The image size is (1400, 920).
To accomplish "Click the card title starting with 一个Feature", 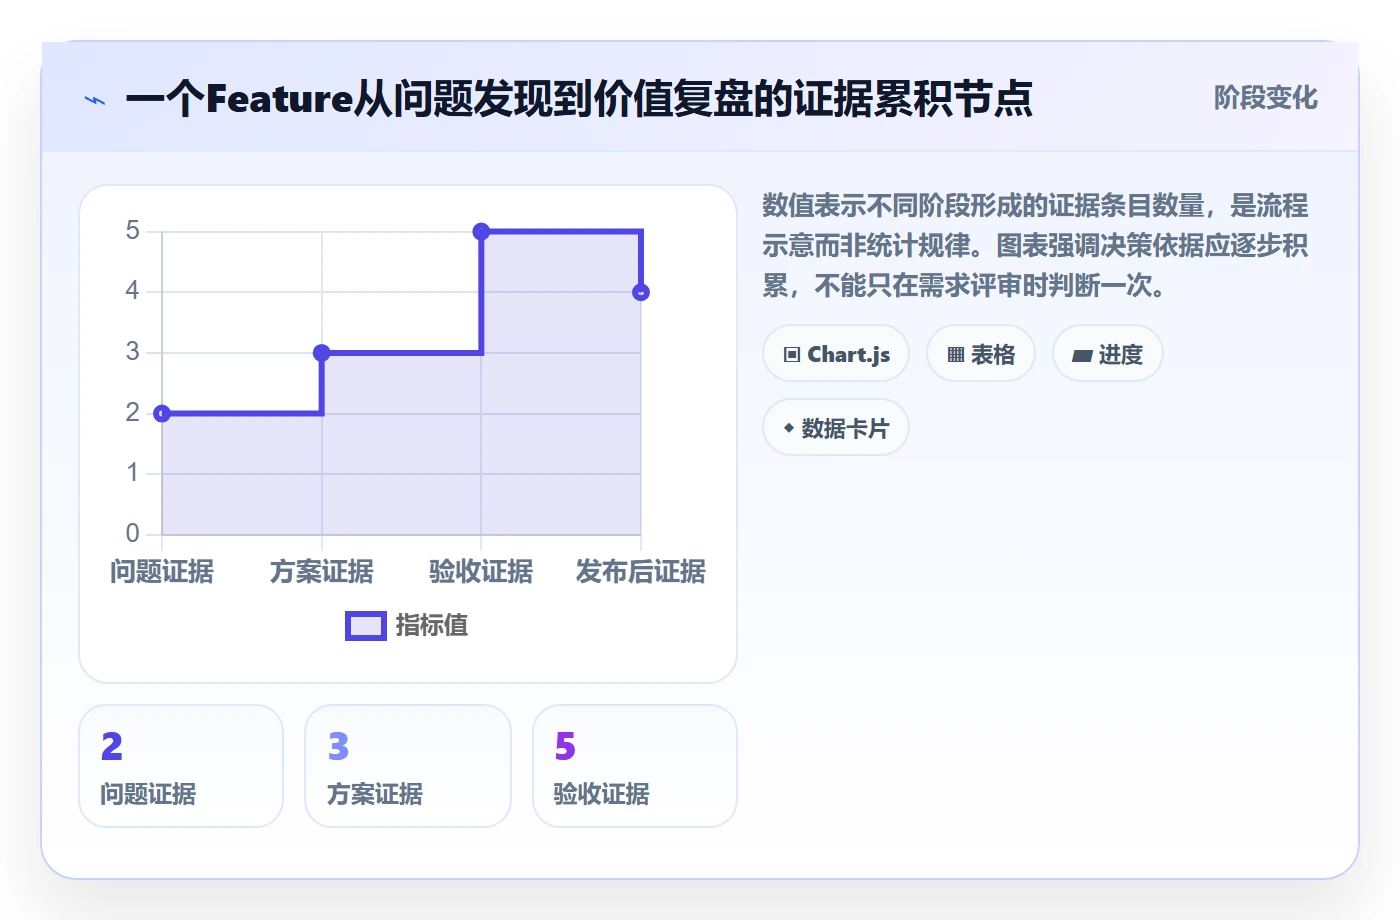I will pos(579,99).
